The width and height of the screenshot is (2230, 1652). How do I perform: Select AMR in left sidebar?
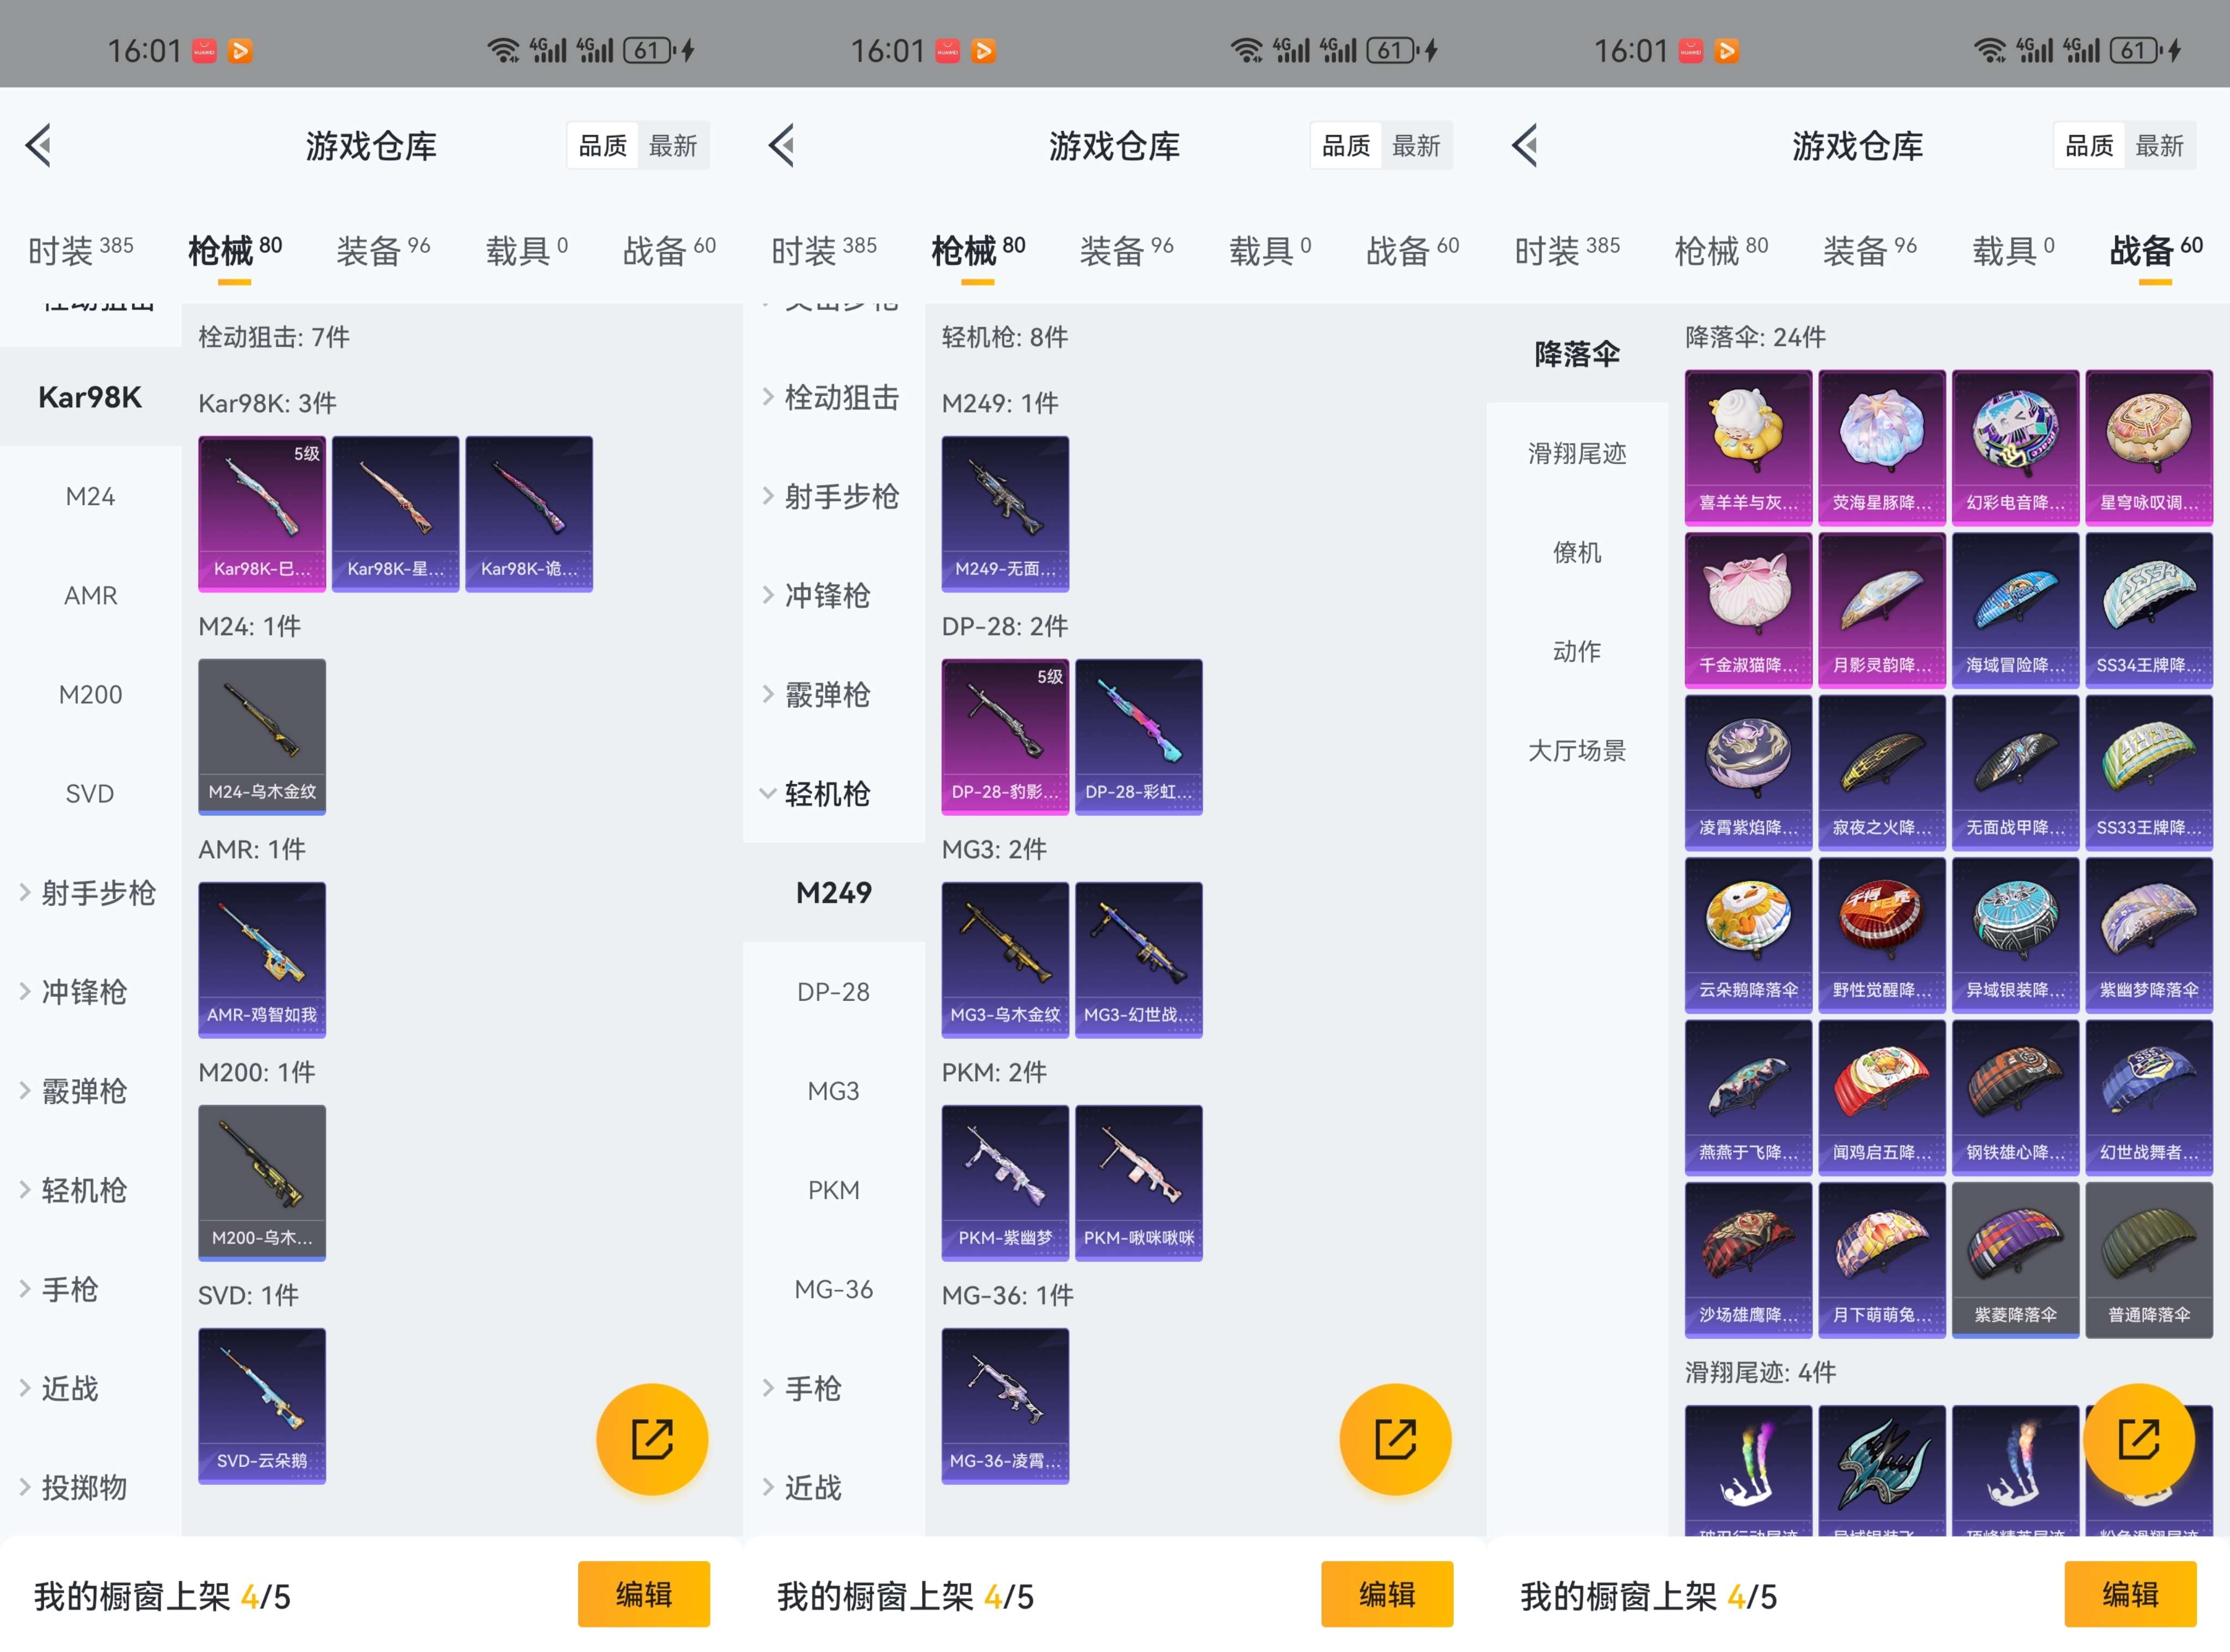90,596
